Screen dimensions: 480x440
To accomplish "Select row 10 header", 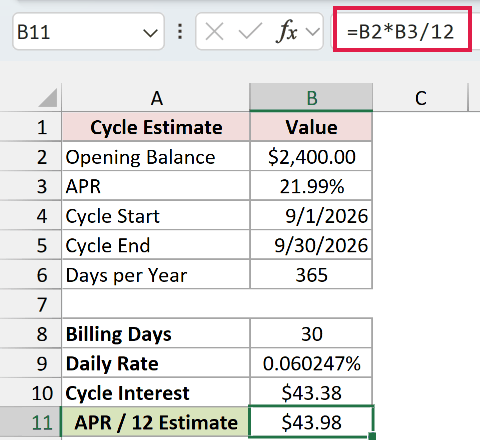I will [x=31, y=393].
